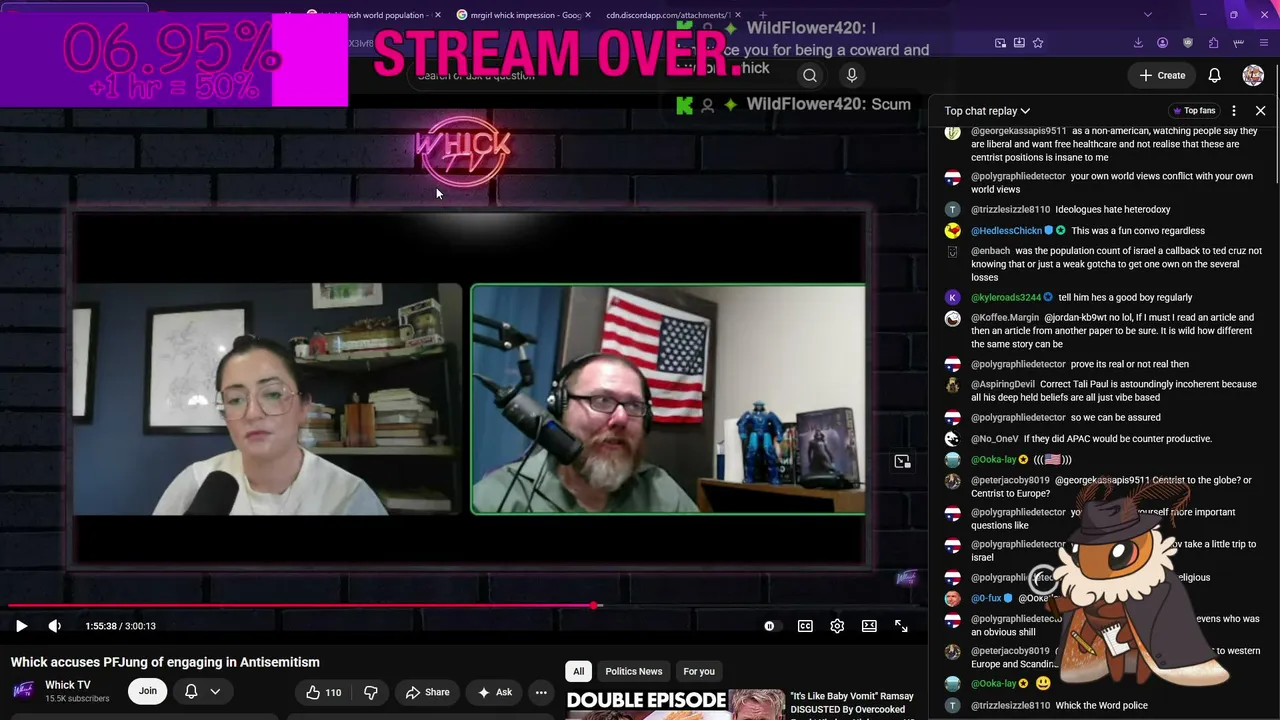Close the cdn.discordapp.com tab
The image size is (1280, 720).
coord(738,15)
